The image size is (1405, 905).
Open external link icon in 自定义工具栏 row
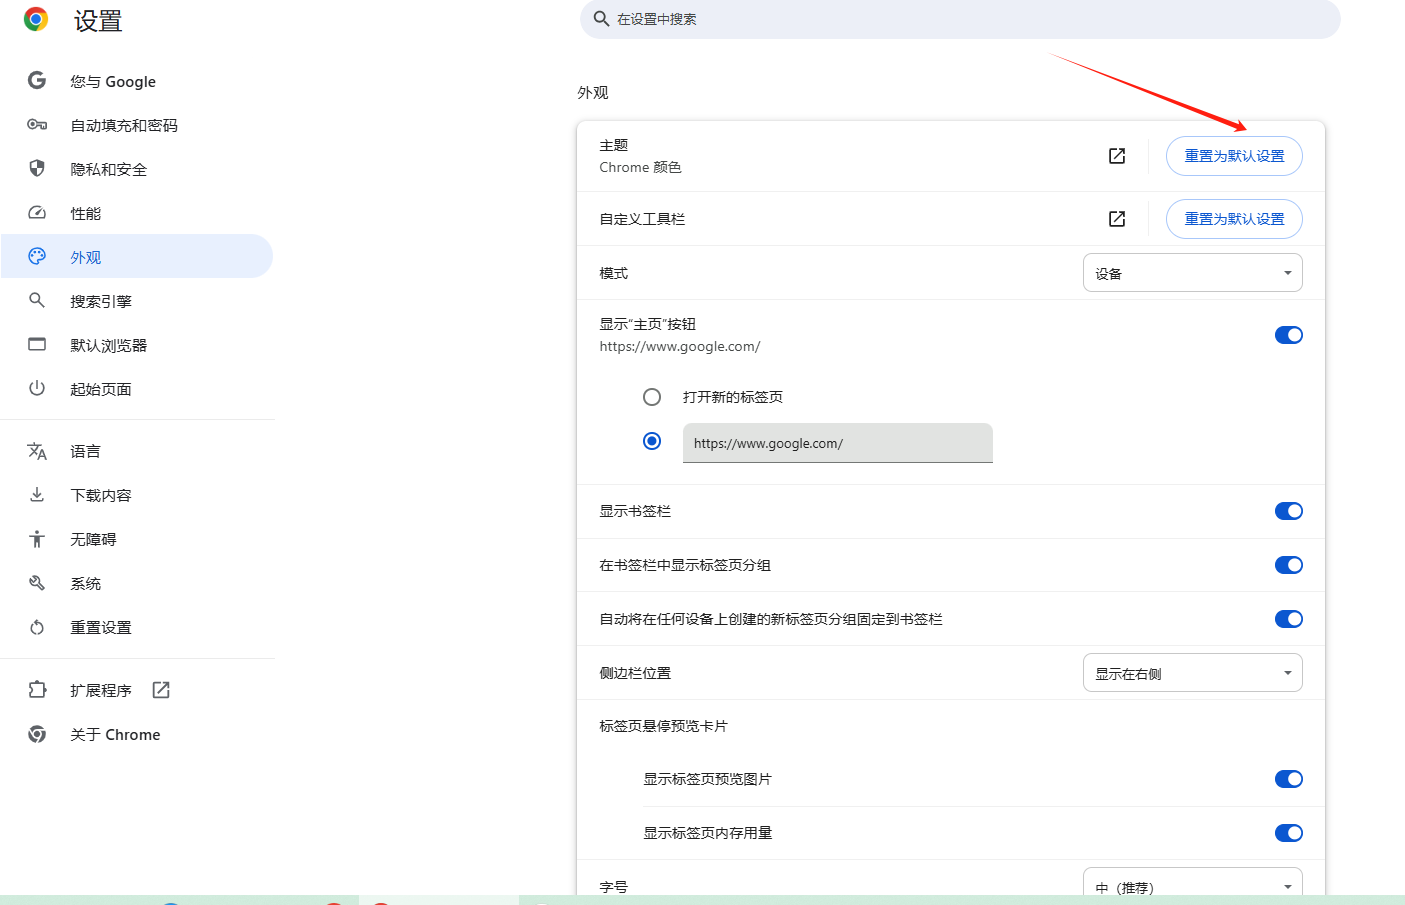point(1117,219)
